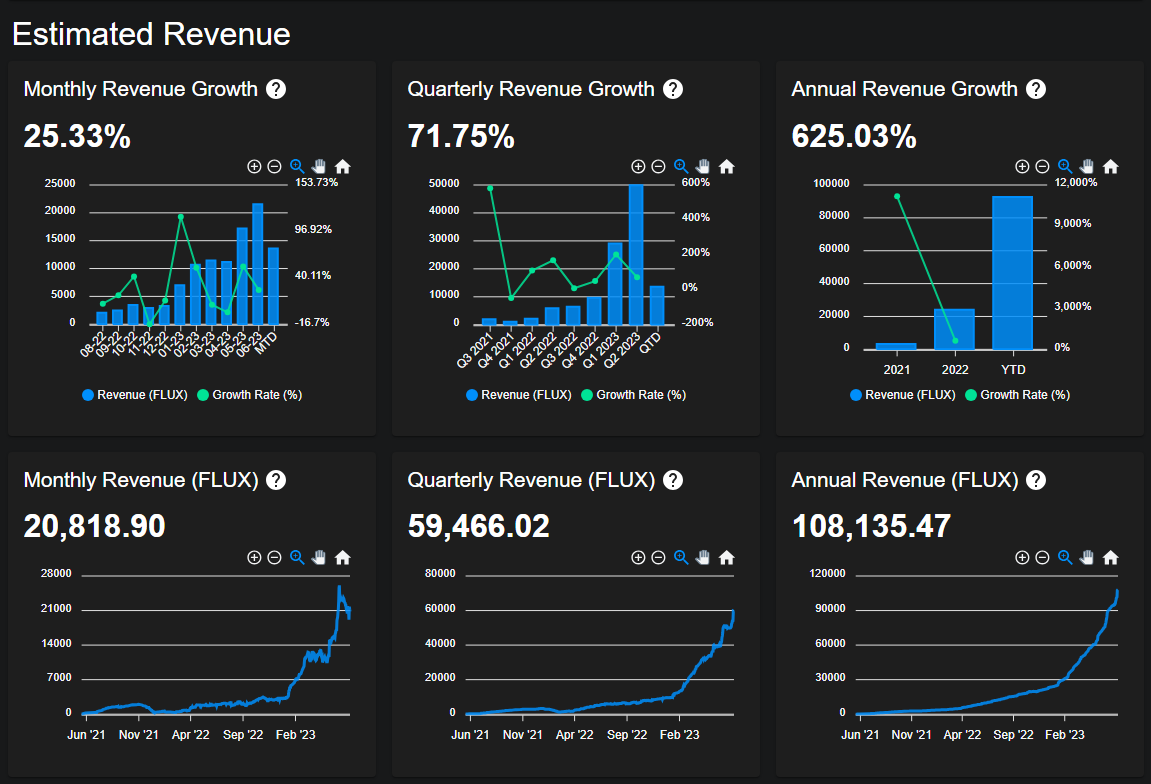Reset the Monthly Revenue Growth chart with the home icon
This screenshot has width=1151, height=784.
click(343, 167)
